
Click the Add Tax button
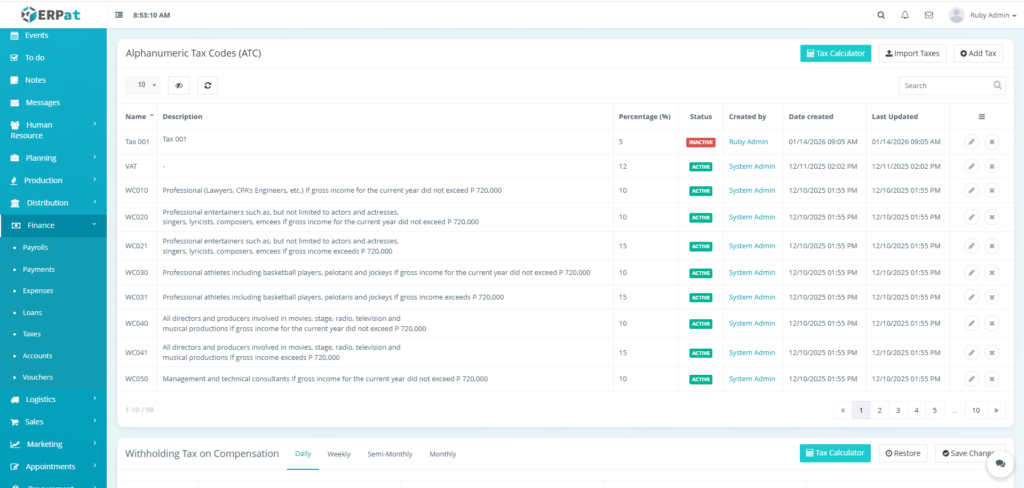[x=977, y=53]
